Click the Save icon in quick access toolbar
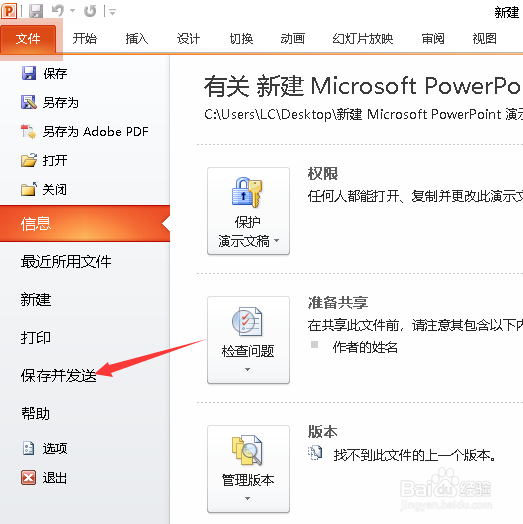 pyautogui.click(x=36, y=11)
